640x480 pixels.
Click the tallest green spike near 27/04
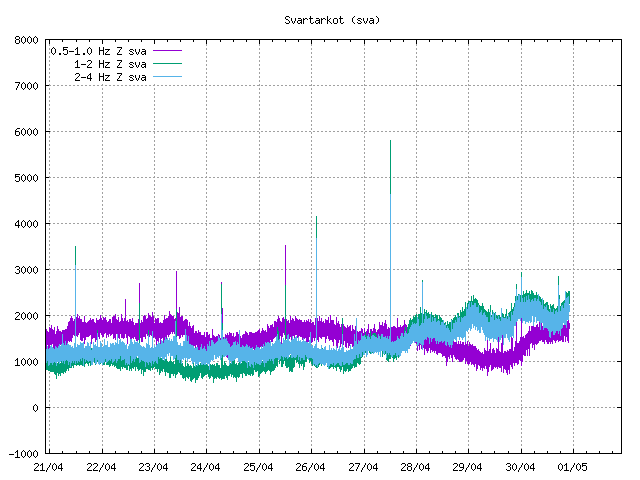[390, 167]
